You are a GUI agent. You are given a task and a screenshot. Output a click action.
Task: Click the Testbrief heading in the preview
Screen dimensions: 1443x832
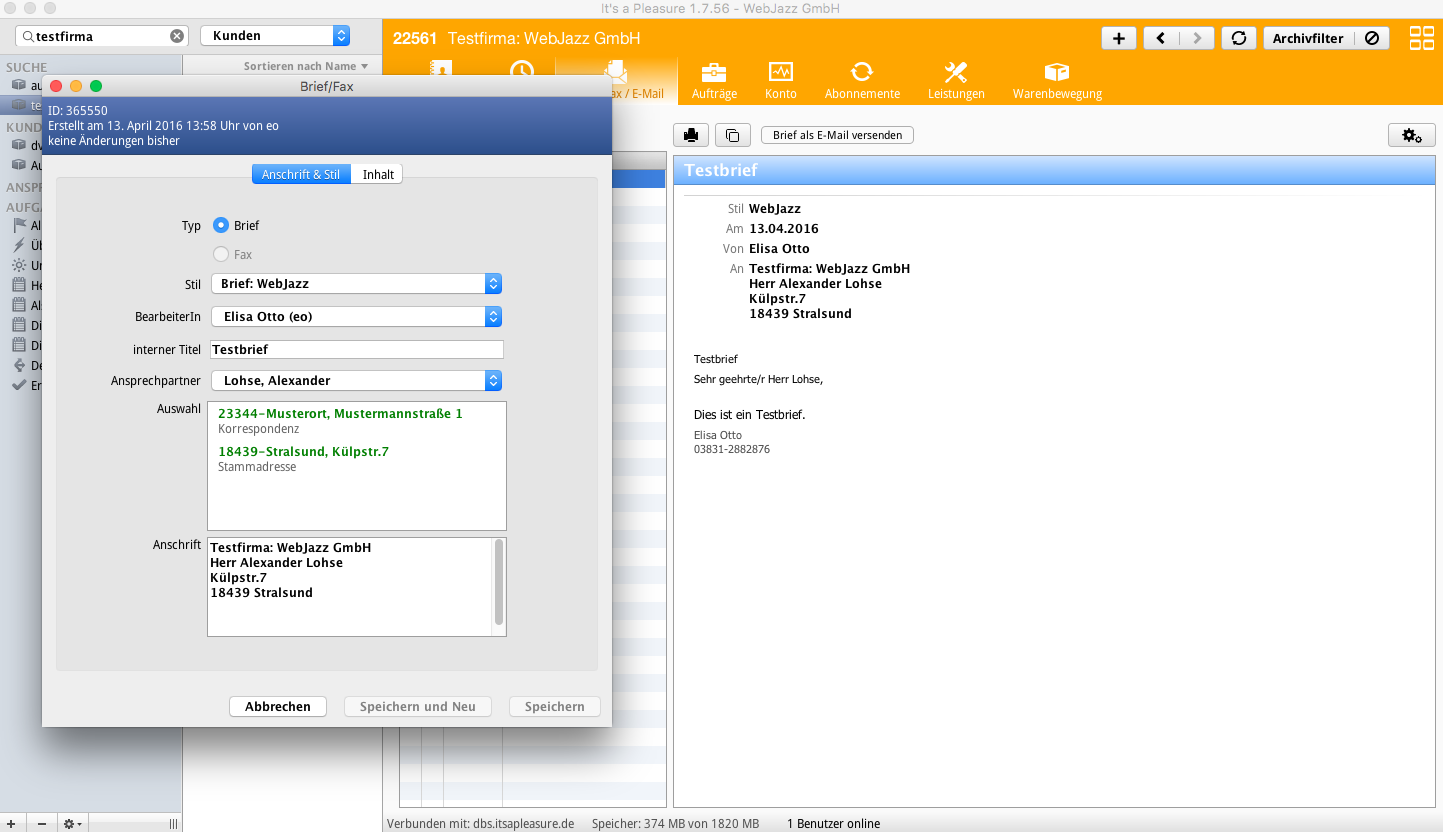pyautogui.click(x=721, y=171)
